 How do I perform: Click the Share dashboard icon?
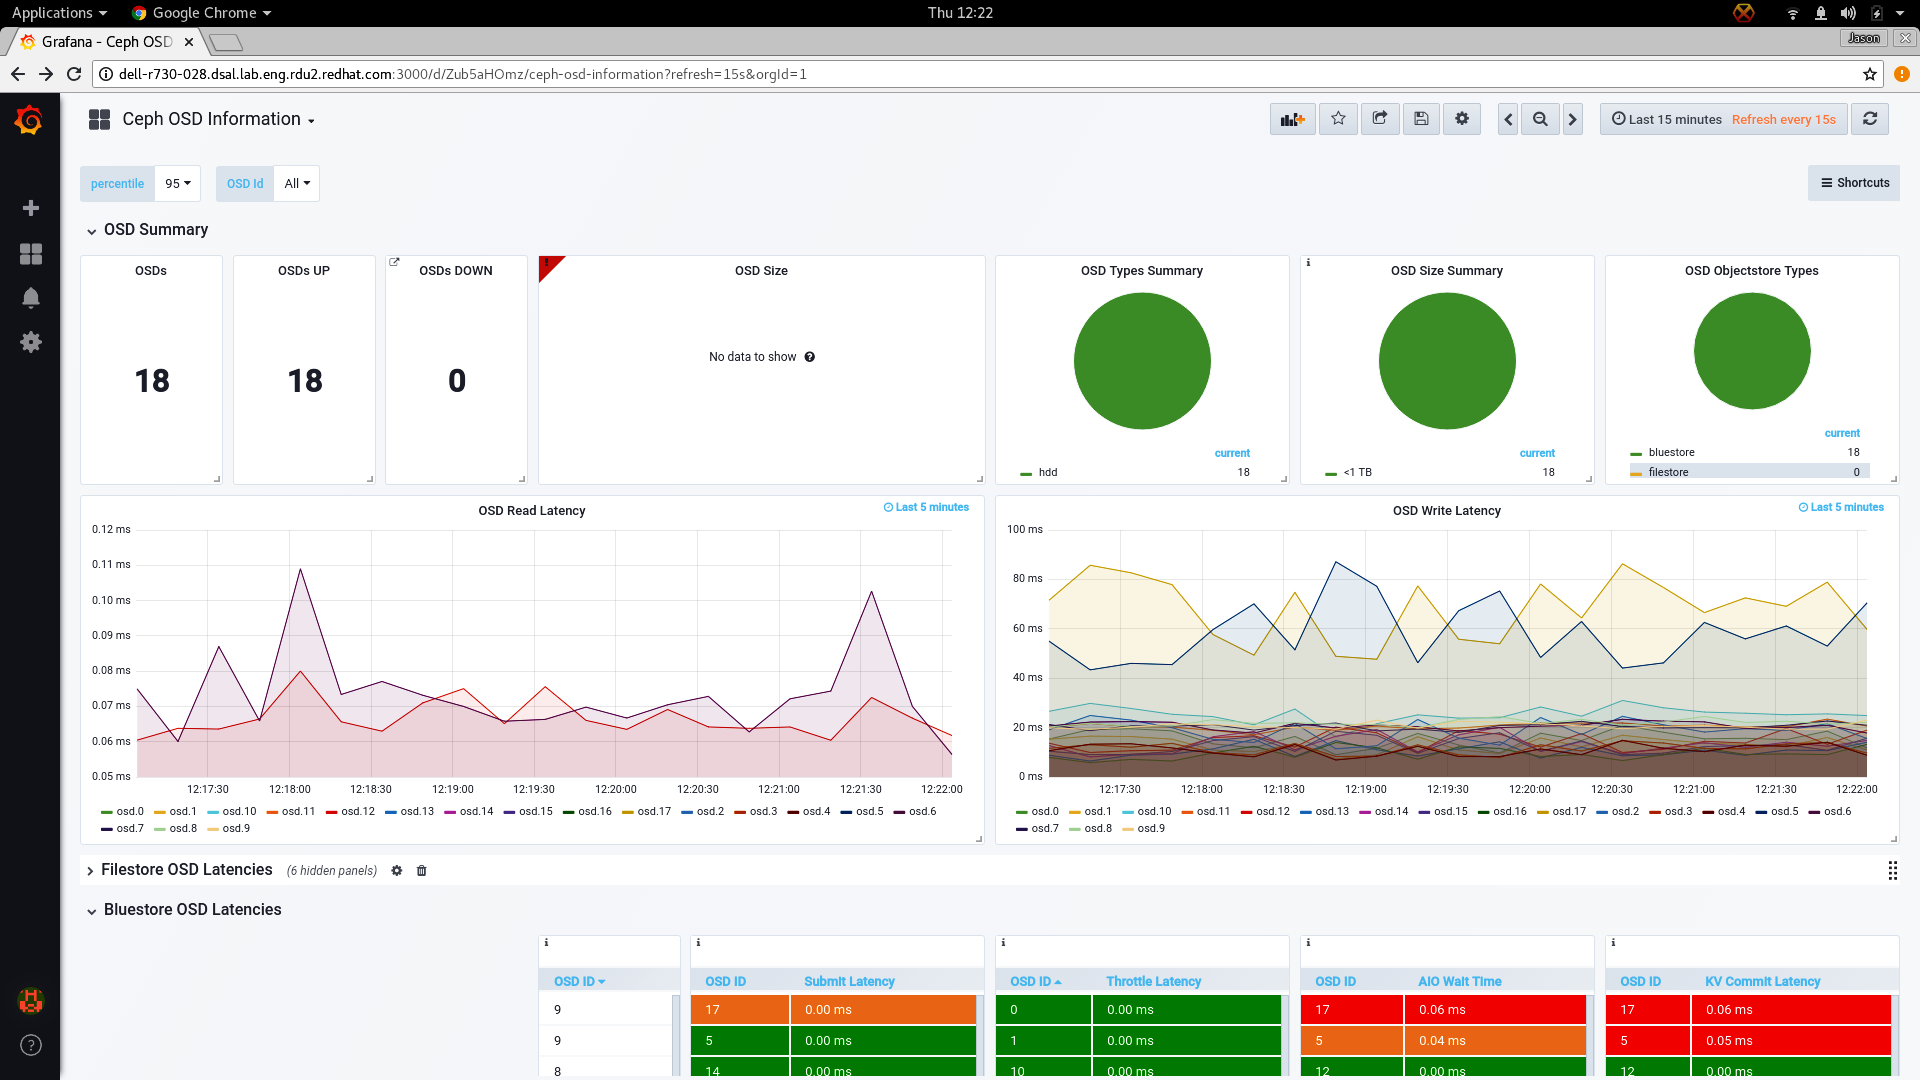pos(1380,119)
